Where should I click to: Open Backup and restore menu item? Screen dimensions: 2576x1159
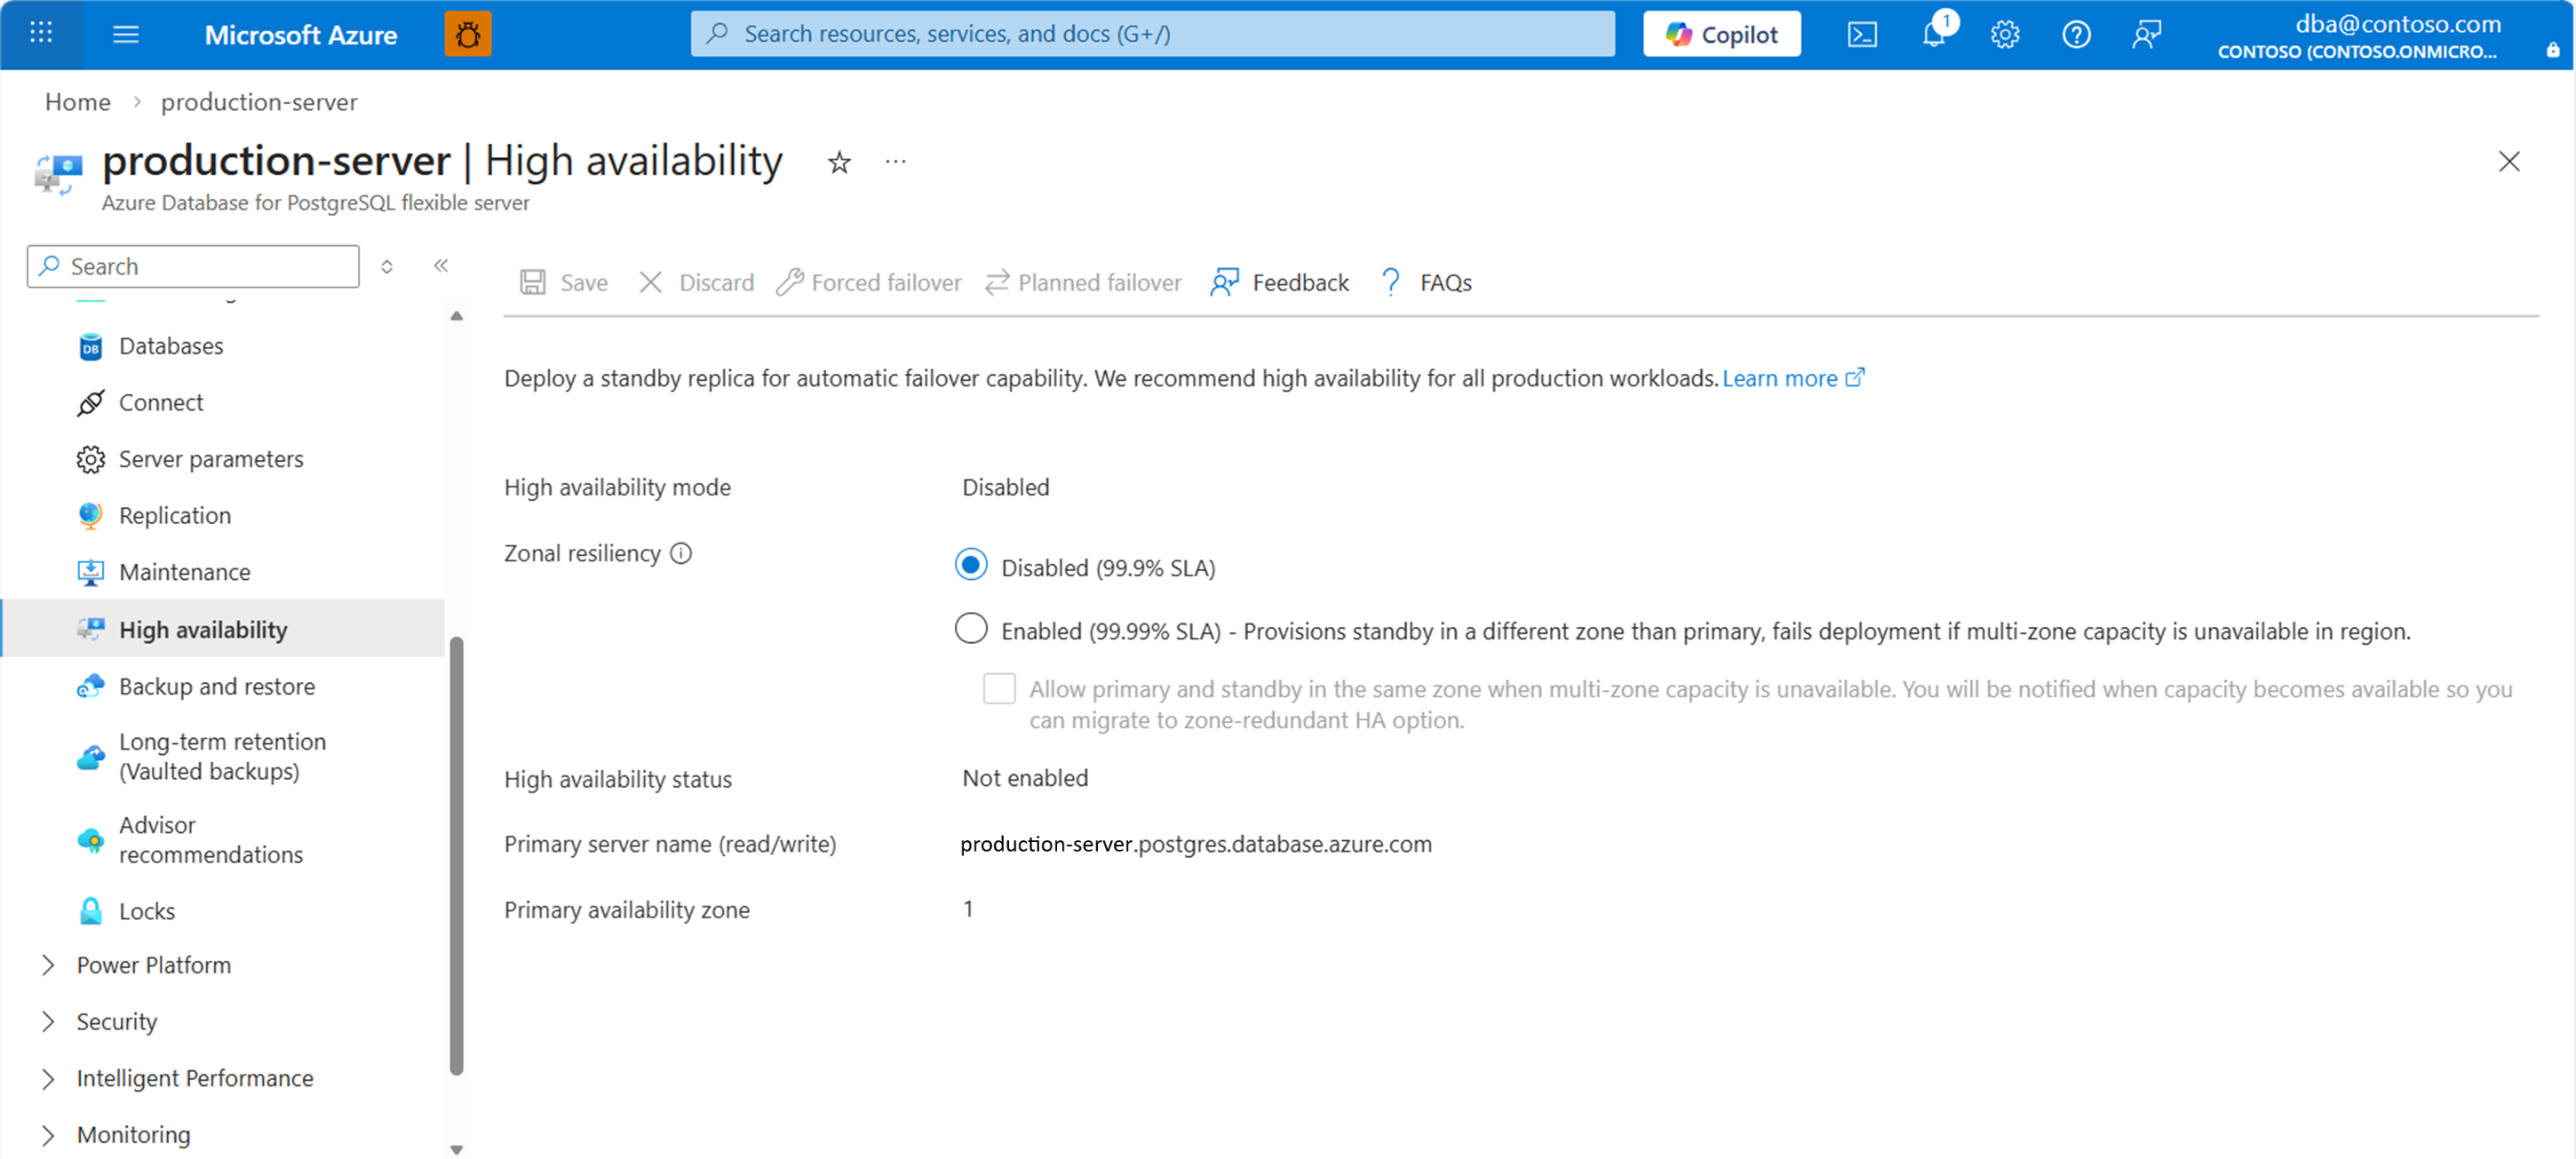tap(216, 686)
